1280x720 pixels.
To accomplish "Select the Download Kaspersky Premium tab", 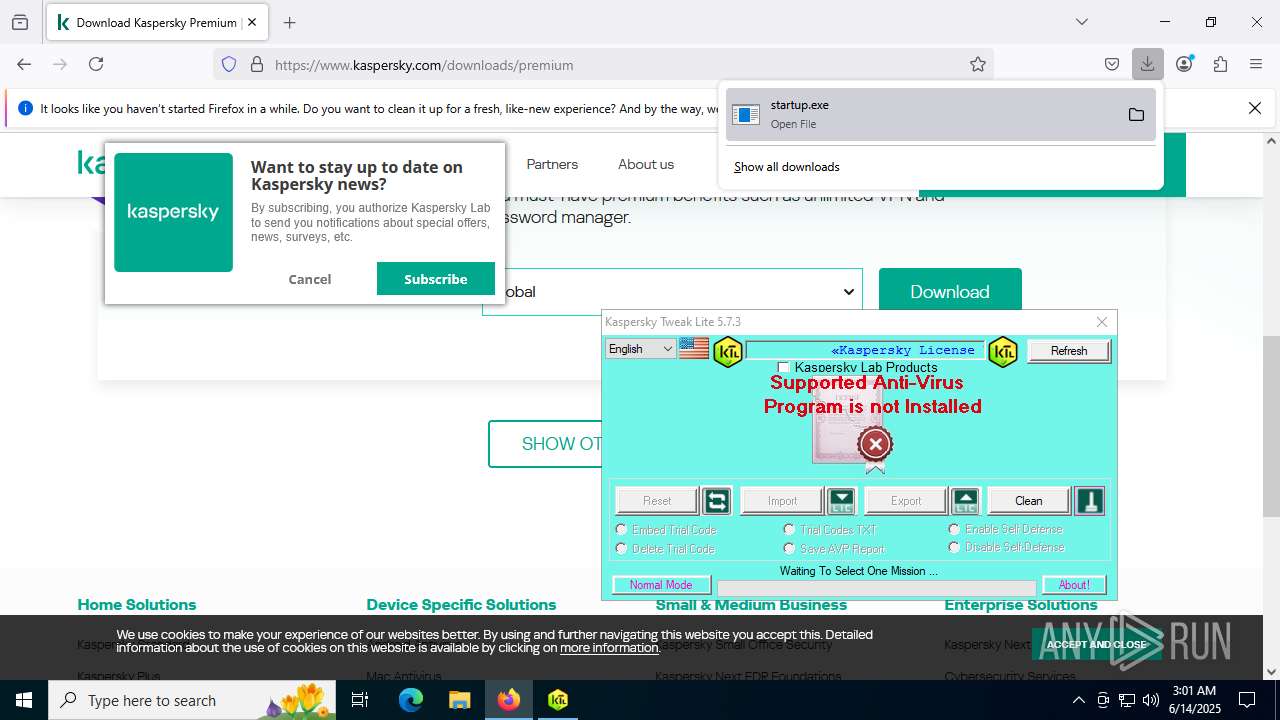I will pyautogui.click(x=157, y=22).
